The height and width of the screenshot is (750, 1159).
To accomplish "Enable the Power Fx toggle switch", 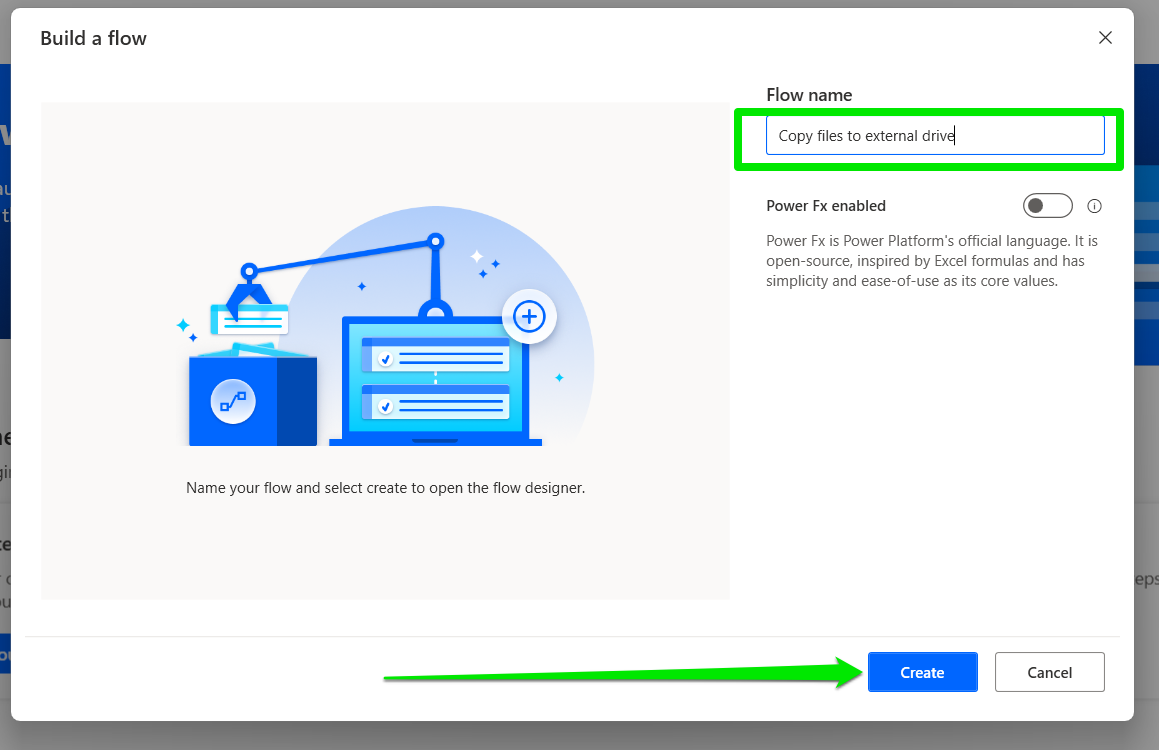I will point(1047,206).
